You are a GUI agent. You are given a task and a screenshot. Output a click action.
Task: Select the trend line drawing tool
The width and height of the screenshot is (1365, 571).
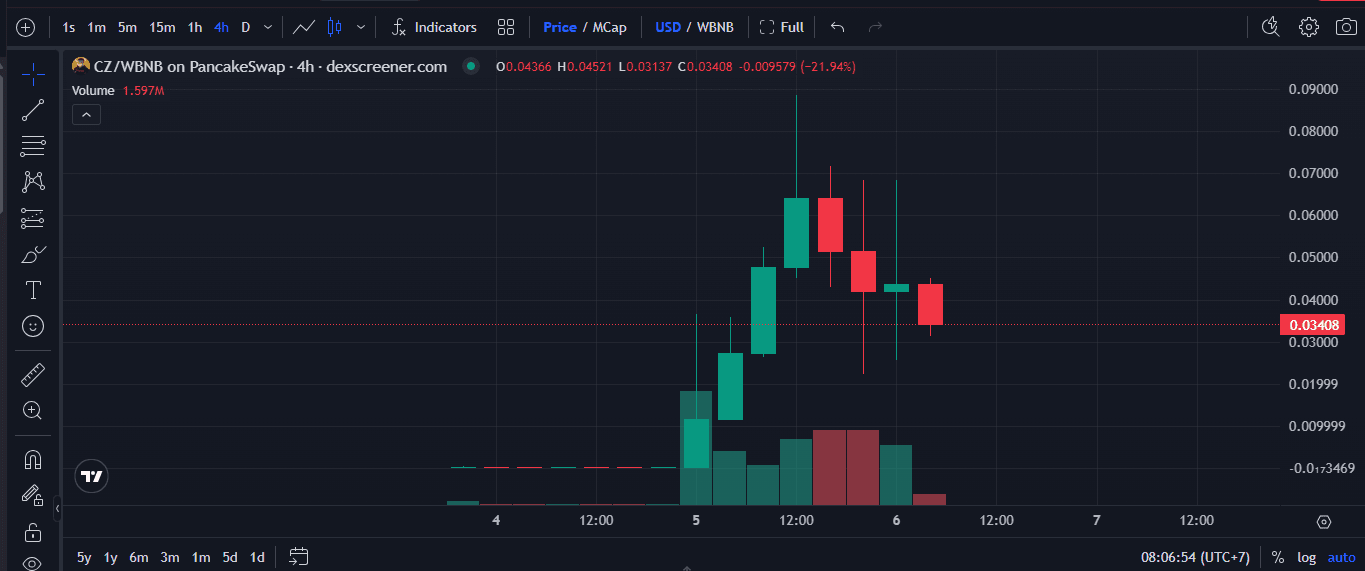(x=33, y=110)
